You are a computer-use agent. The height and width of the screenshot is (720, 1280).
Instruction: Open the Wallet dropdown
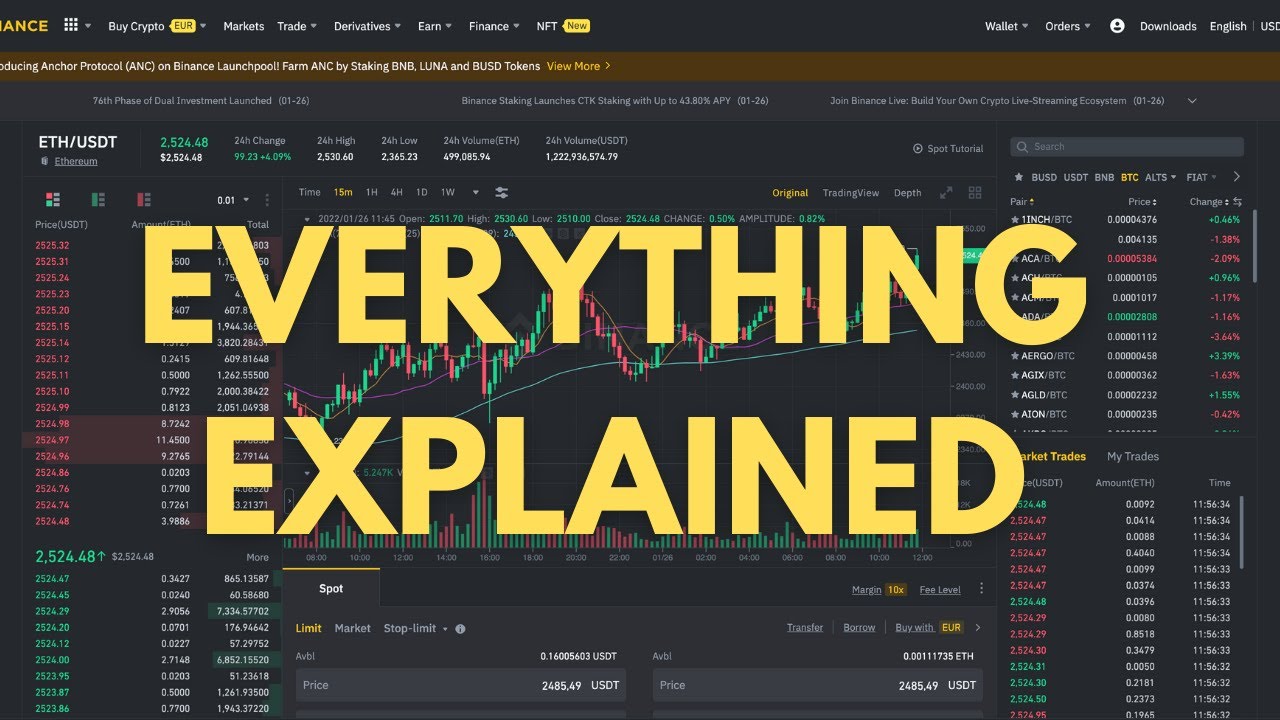(1007, 26)
